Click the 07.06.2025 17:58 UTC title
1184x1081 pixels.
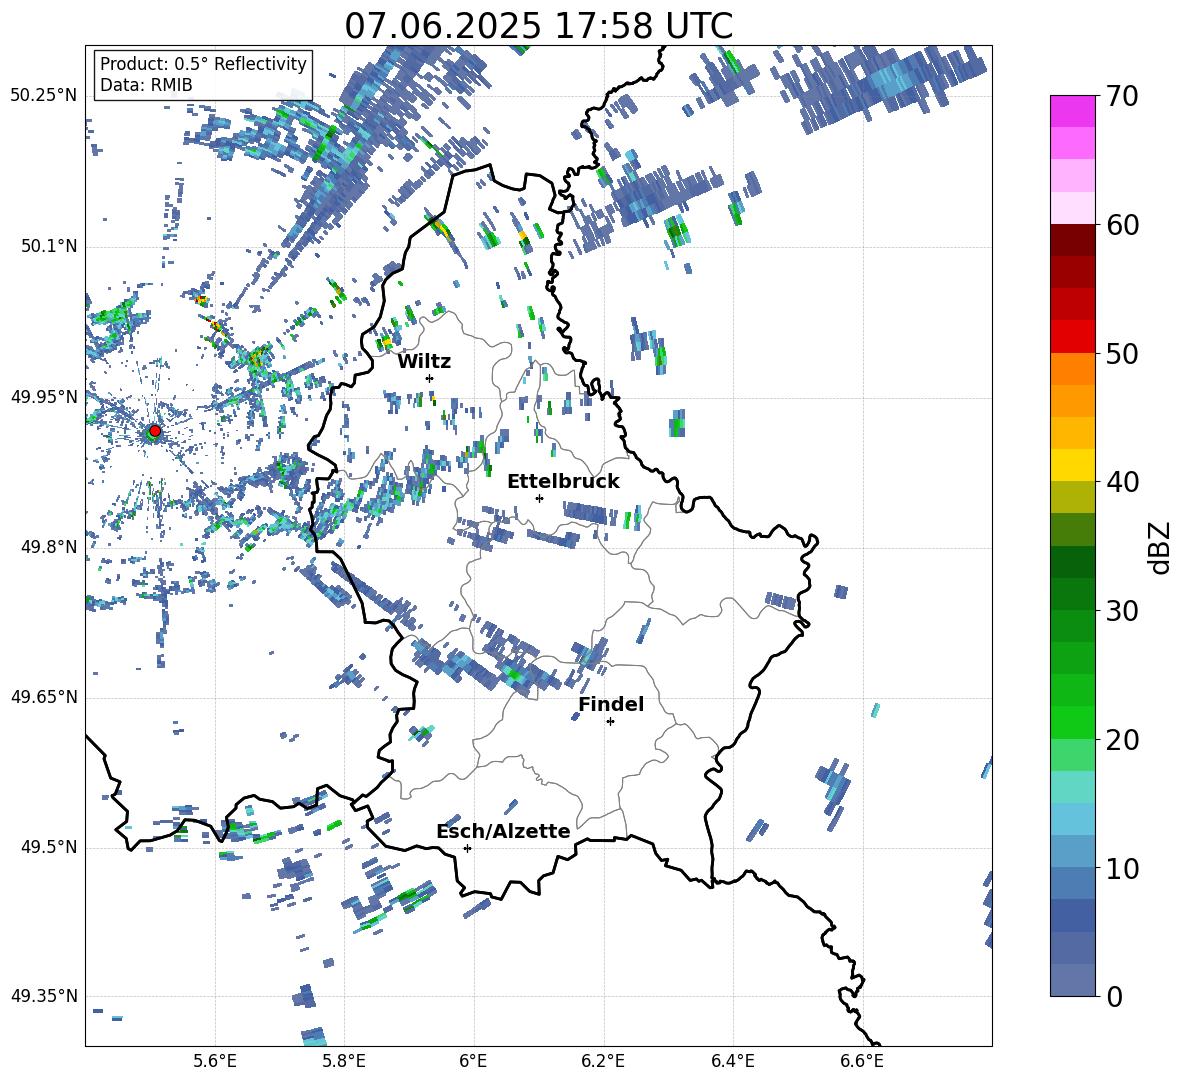click(538, 26)
